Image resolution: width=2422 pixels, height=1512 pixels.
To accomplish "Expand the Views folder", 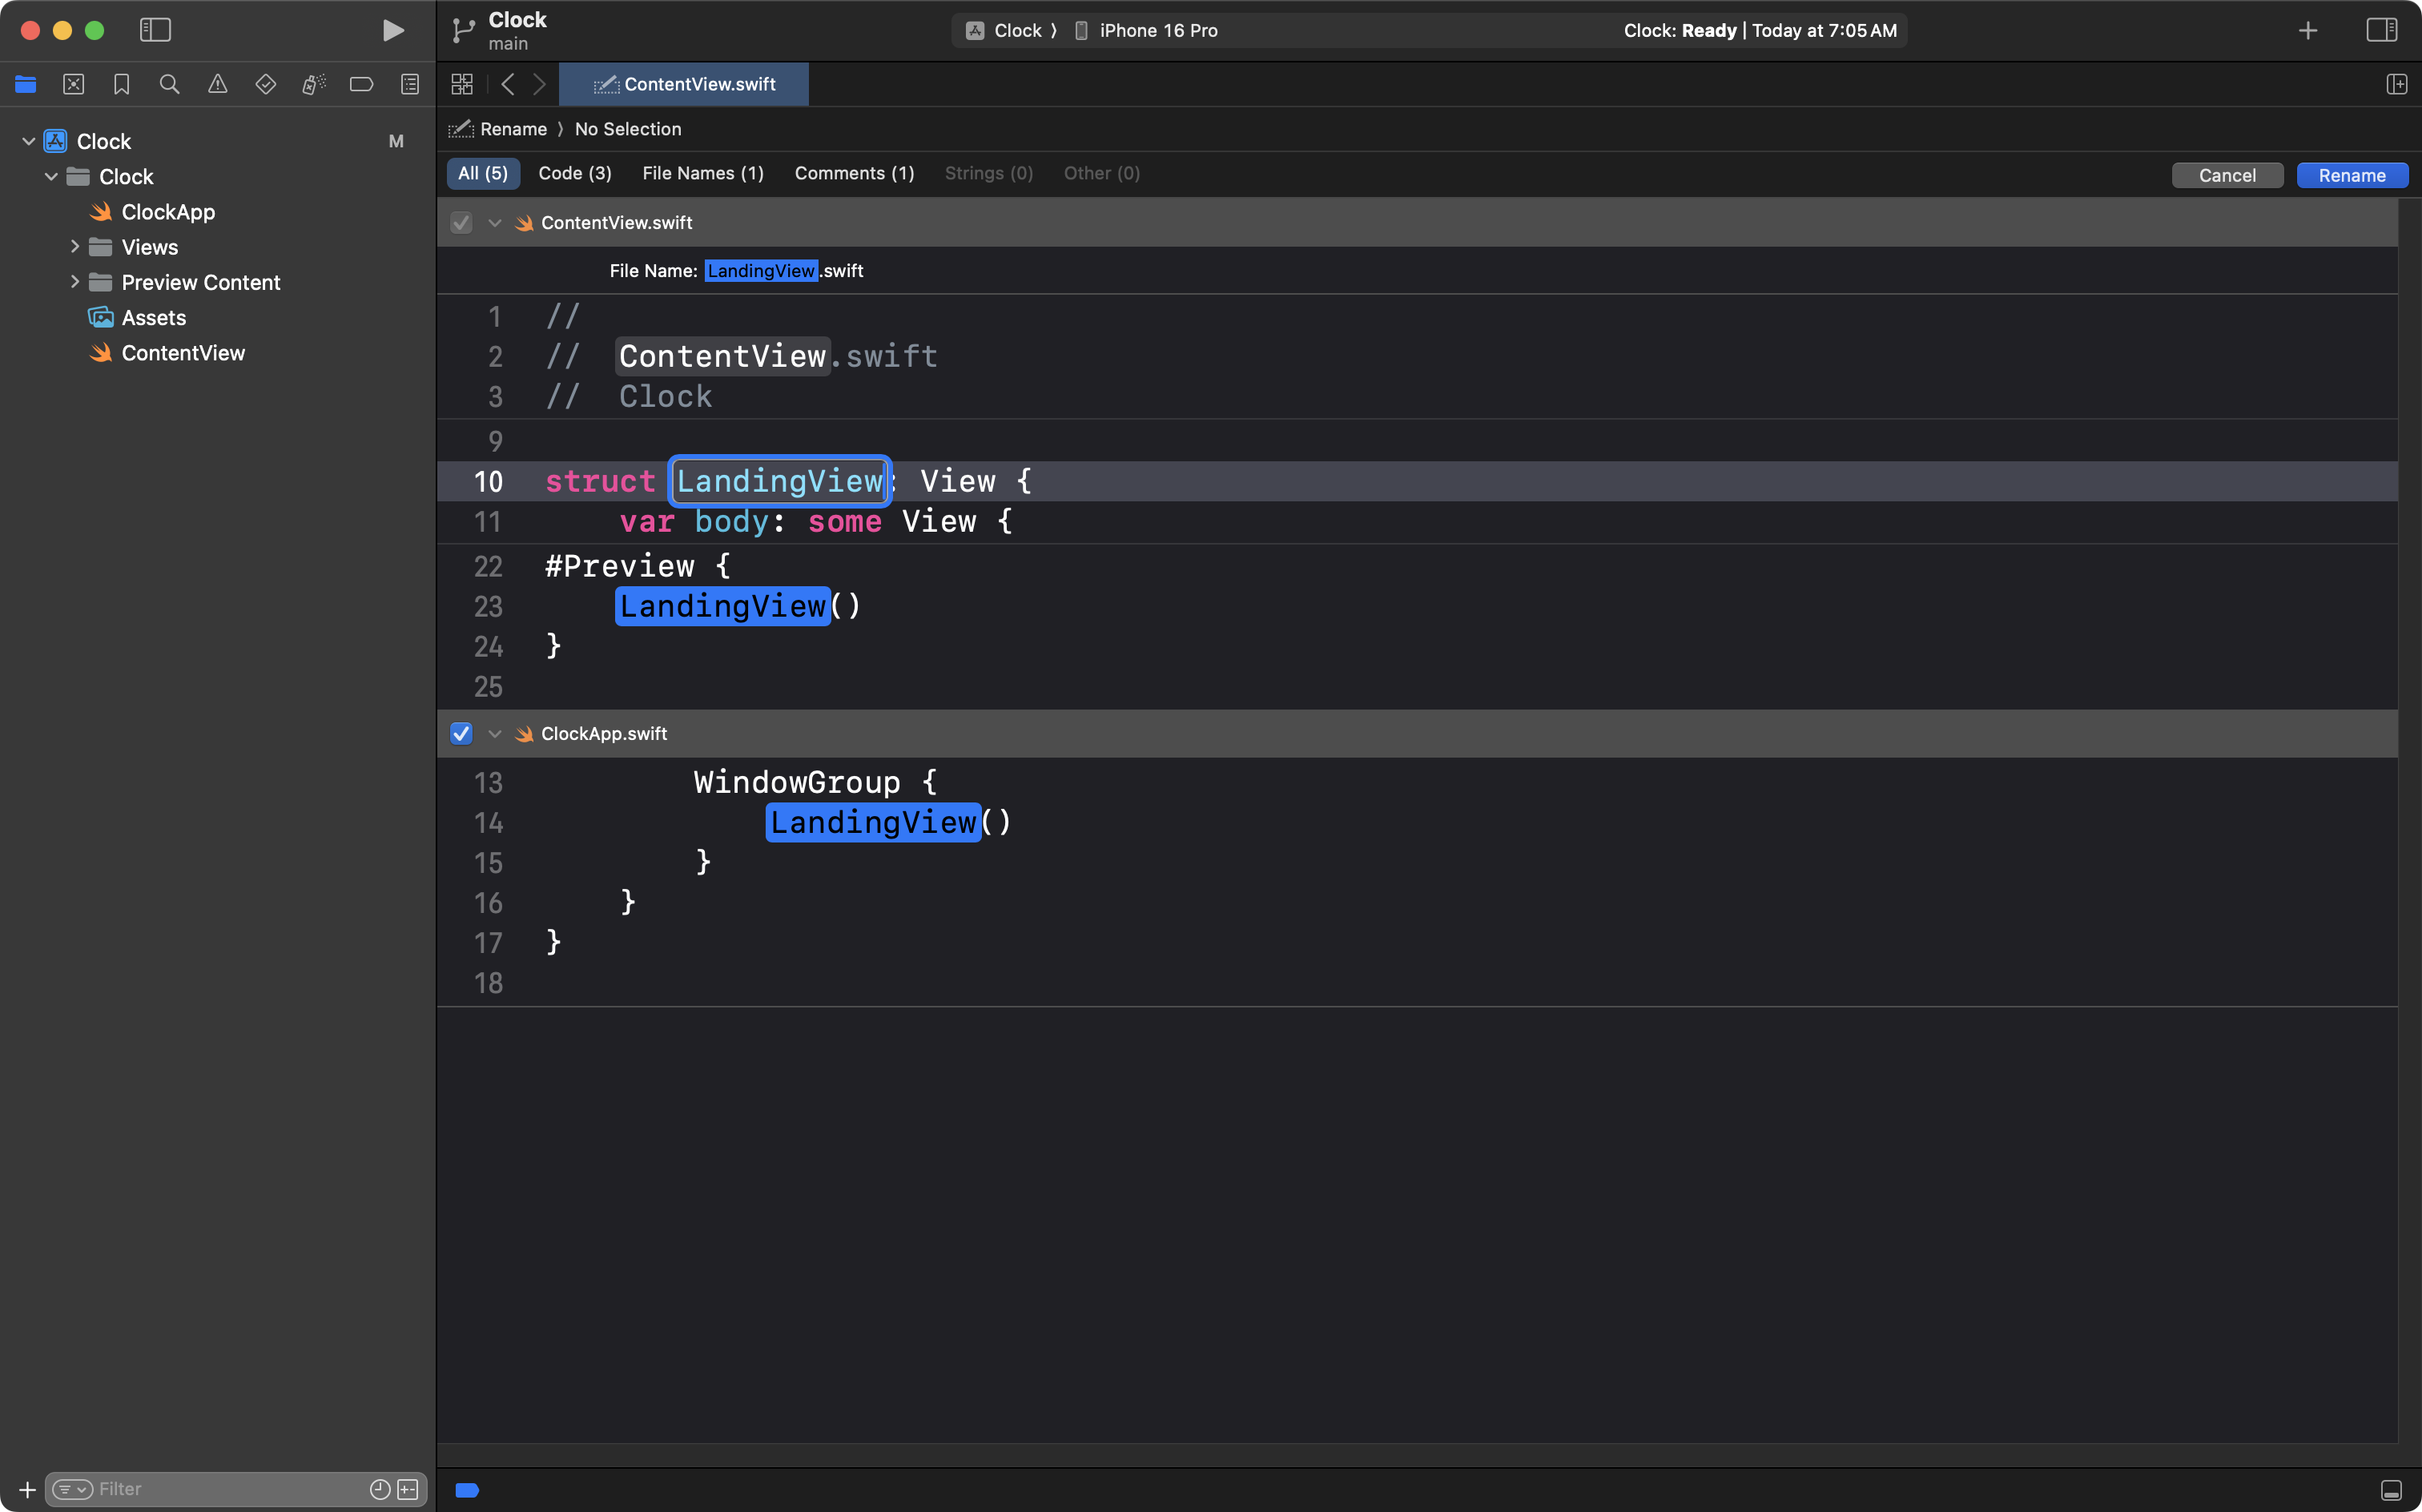I will coord(75,247).
